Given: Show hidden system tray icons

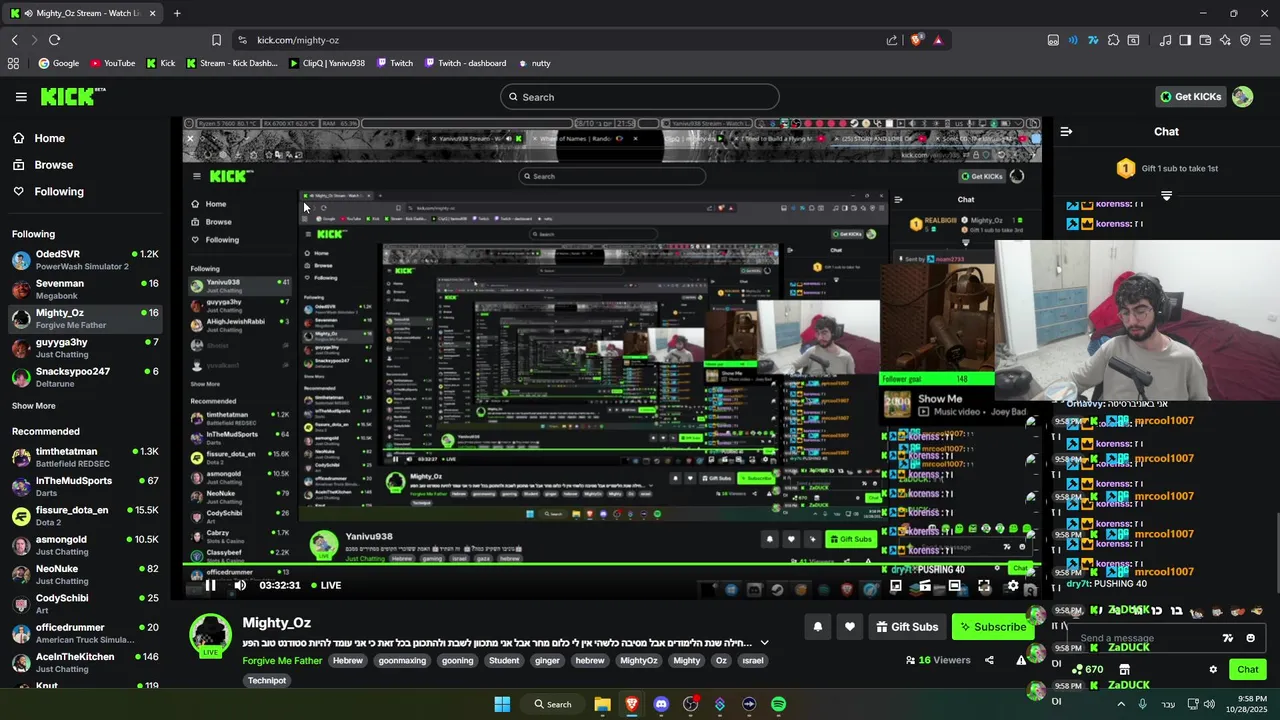Looking at the screenshot, I should click(1120, 704).
